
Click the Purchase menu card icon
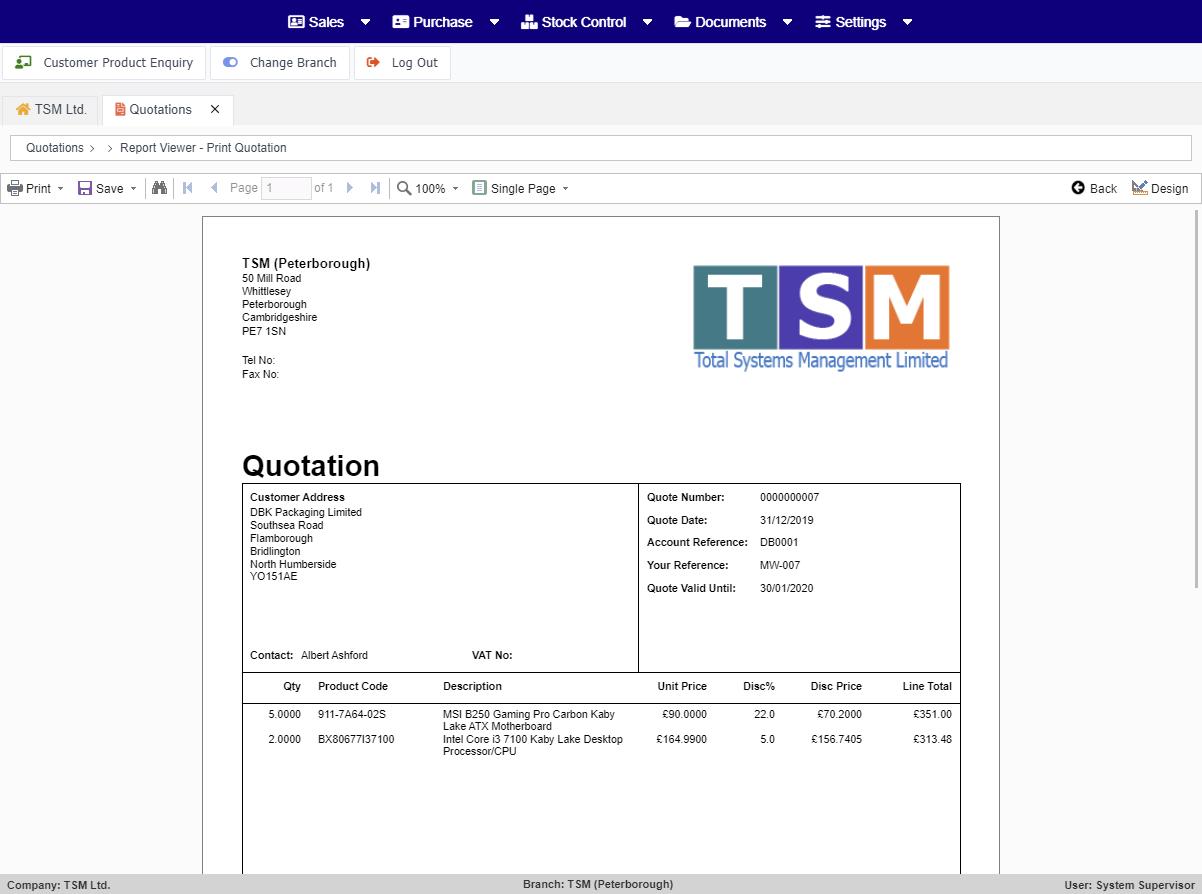400,22
